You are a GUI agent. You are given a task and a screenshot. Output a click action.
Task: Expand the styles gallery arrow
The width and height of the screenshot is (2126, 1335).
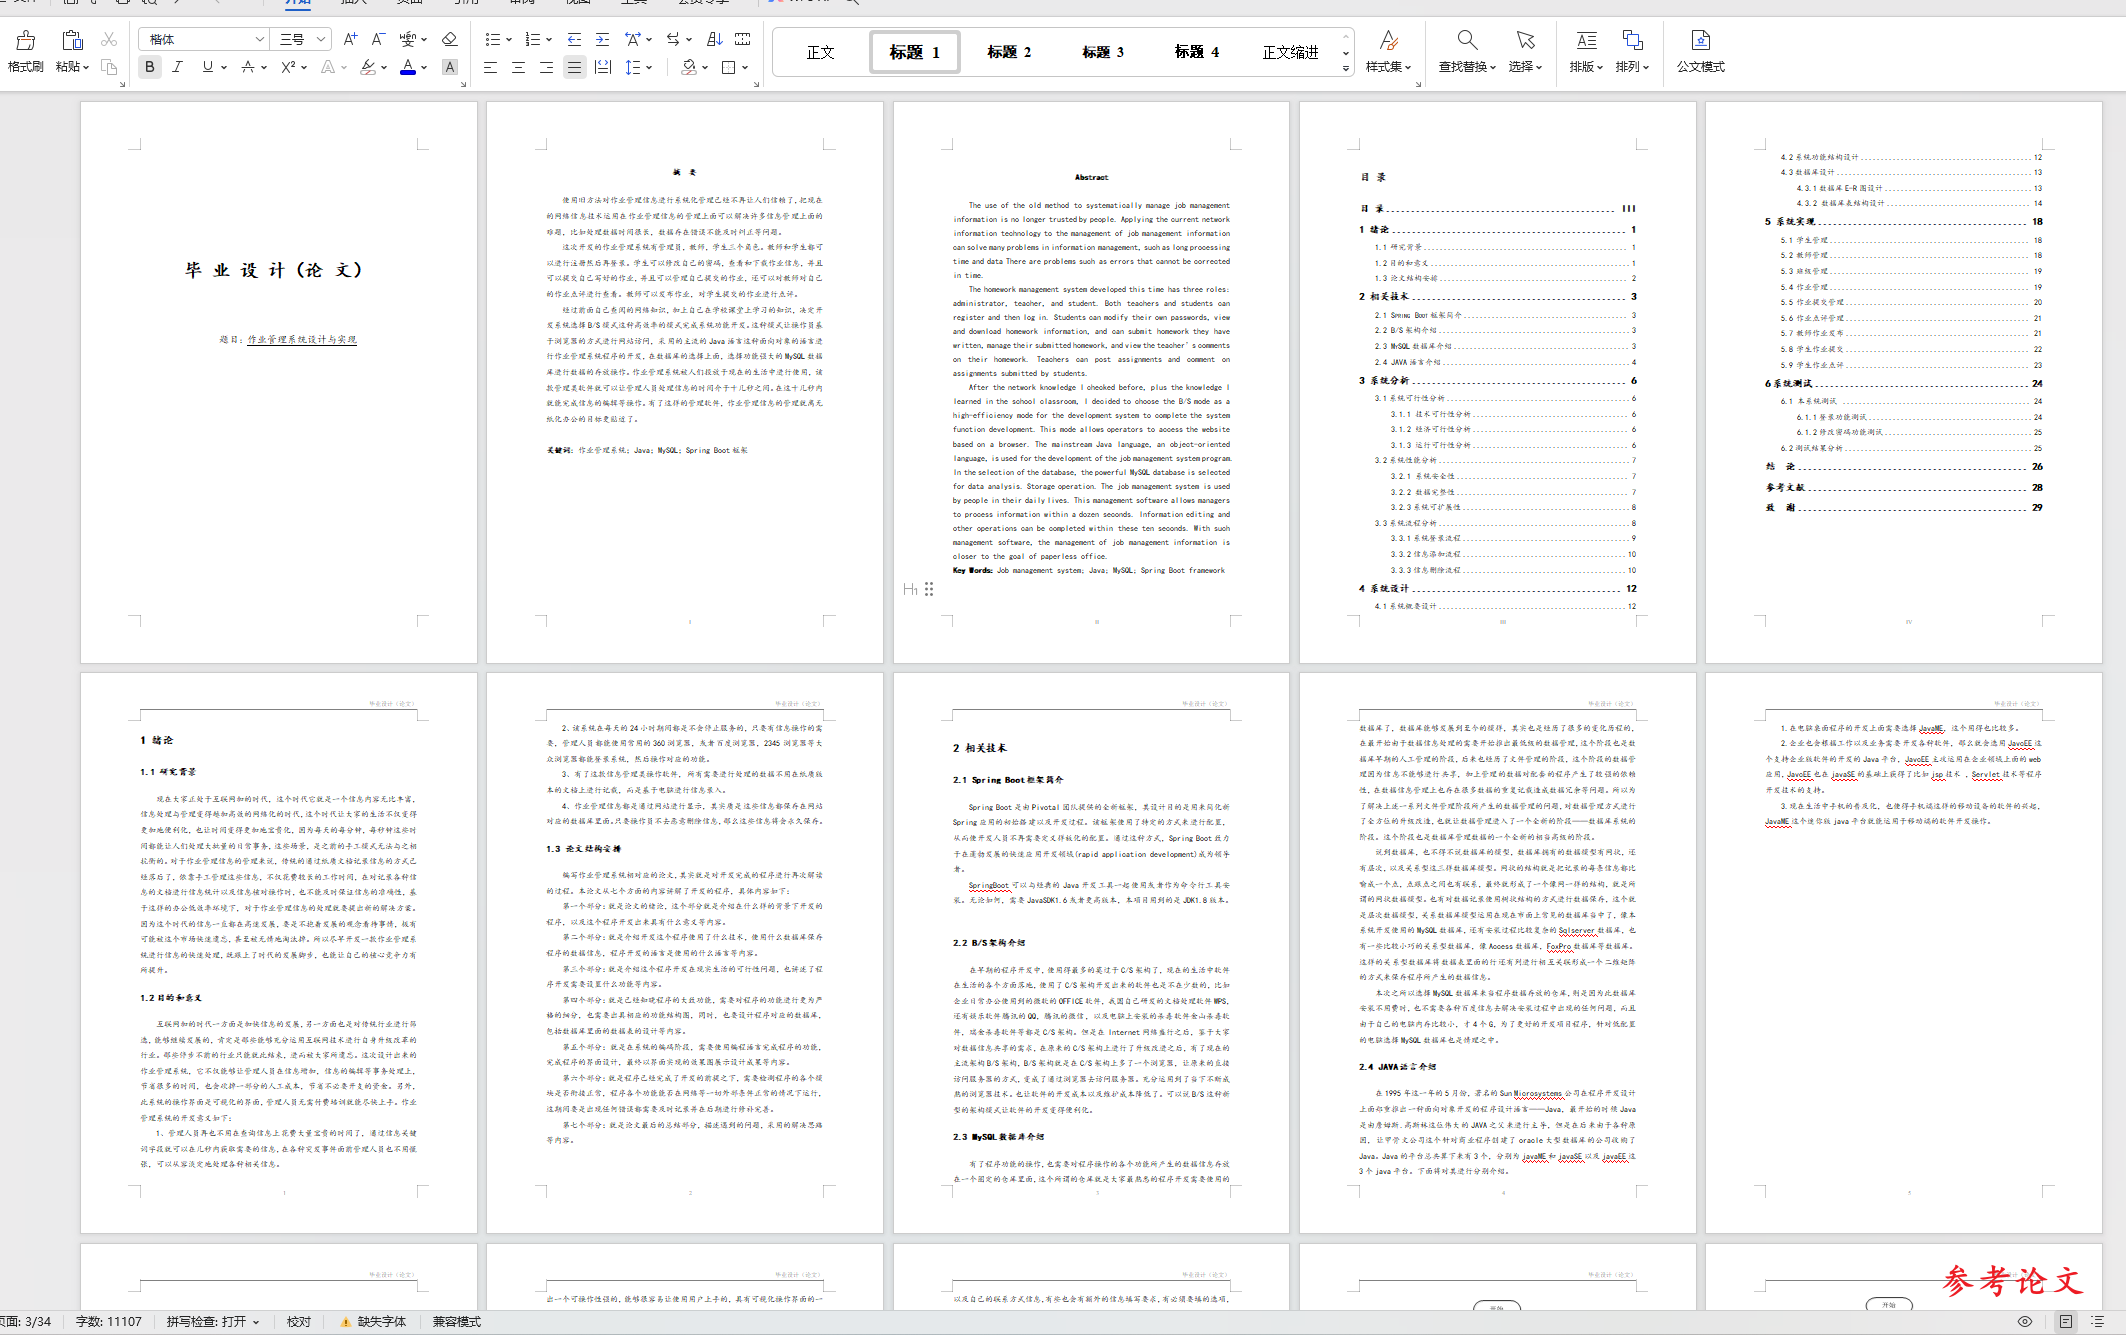[x=1346, y=68]
